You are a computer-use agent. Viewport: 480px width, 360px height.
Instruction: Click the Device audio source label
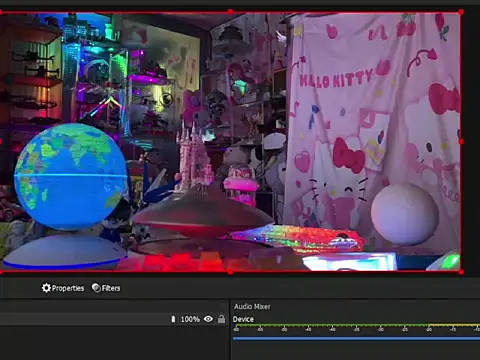(243, 319)
